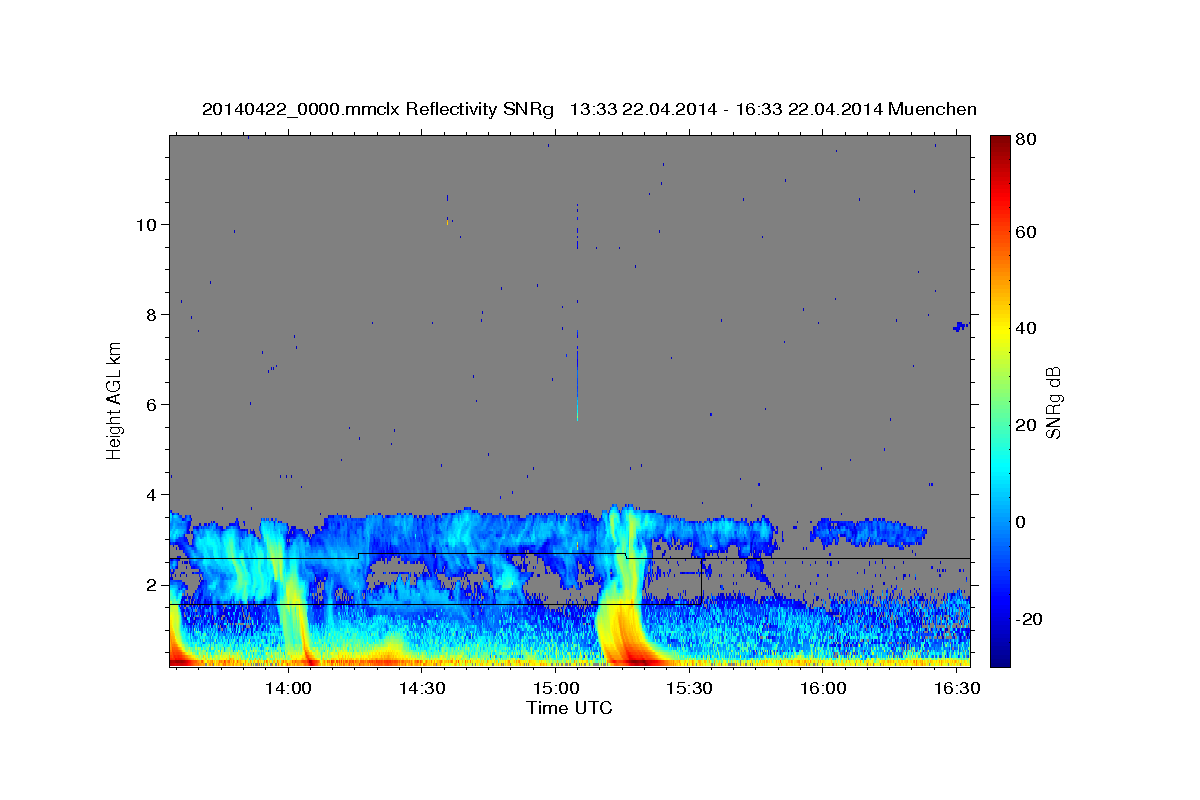Click the date range '13:33 22.04.2014 - 16:33 22.04.2014' in title

pyautogui.click(x=725, y=109)
